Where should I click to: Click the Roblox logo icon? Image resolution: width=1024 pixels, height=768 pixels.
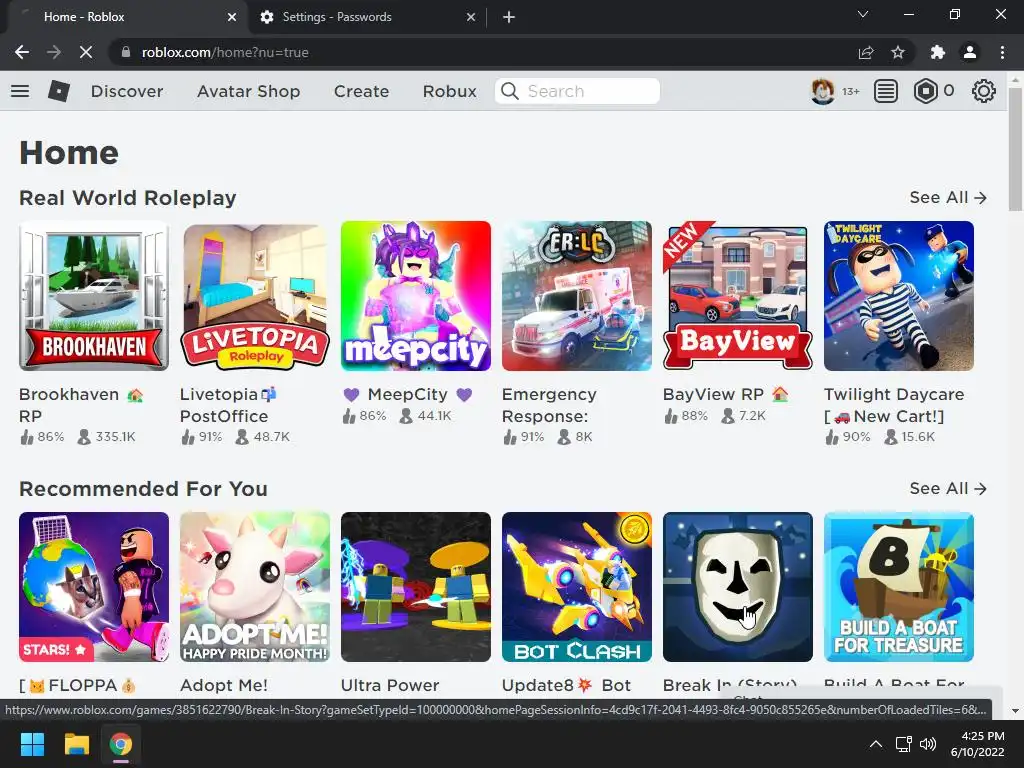(59, 91)
